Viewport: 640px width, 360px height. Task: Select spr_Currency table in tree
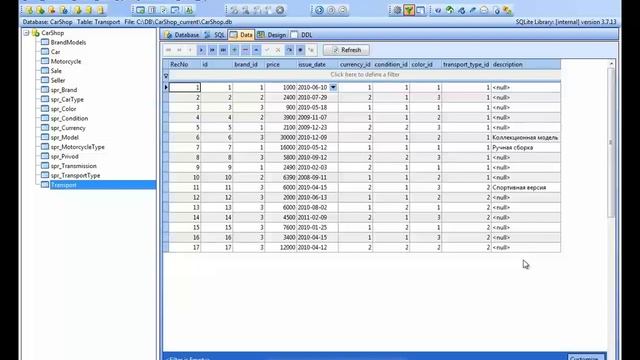click(x=68, y=128)
